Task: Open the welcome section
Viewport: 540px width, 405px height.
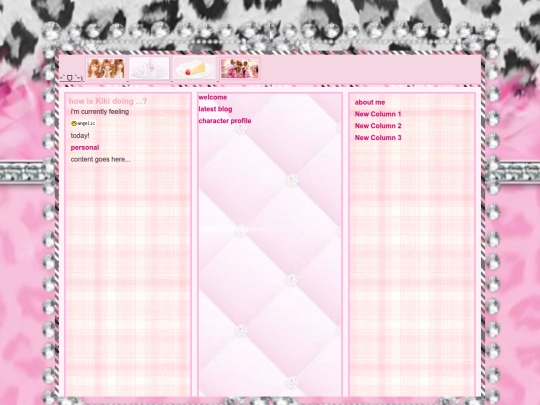Action: [x=212, y=97]
